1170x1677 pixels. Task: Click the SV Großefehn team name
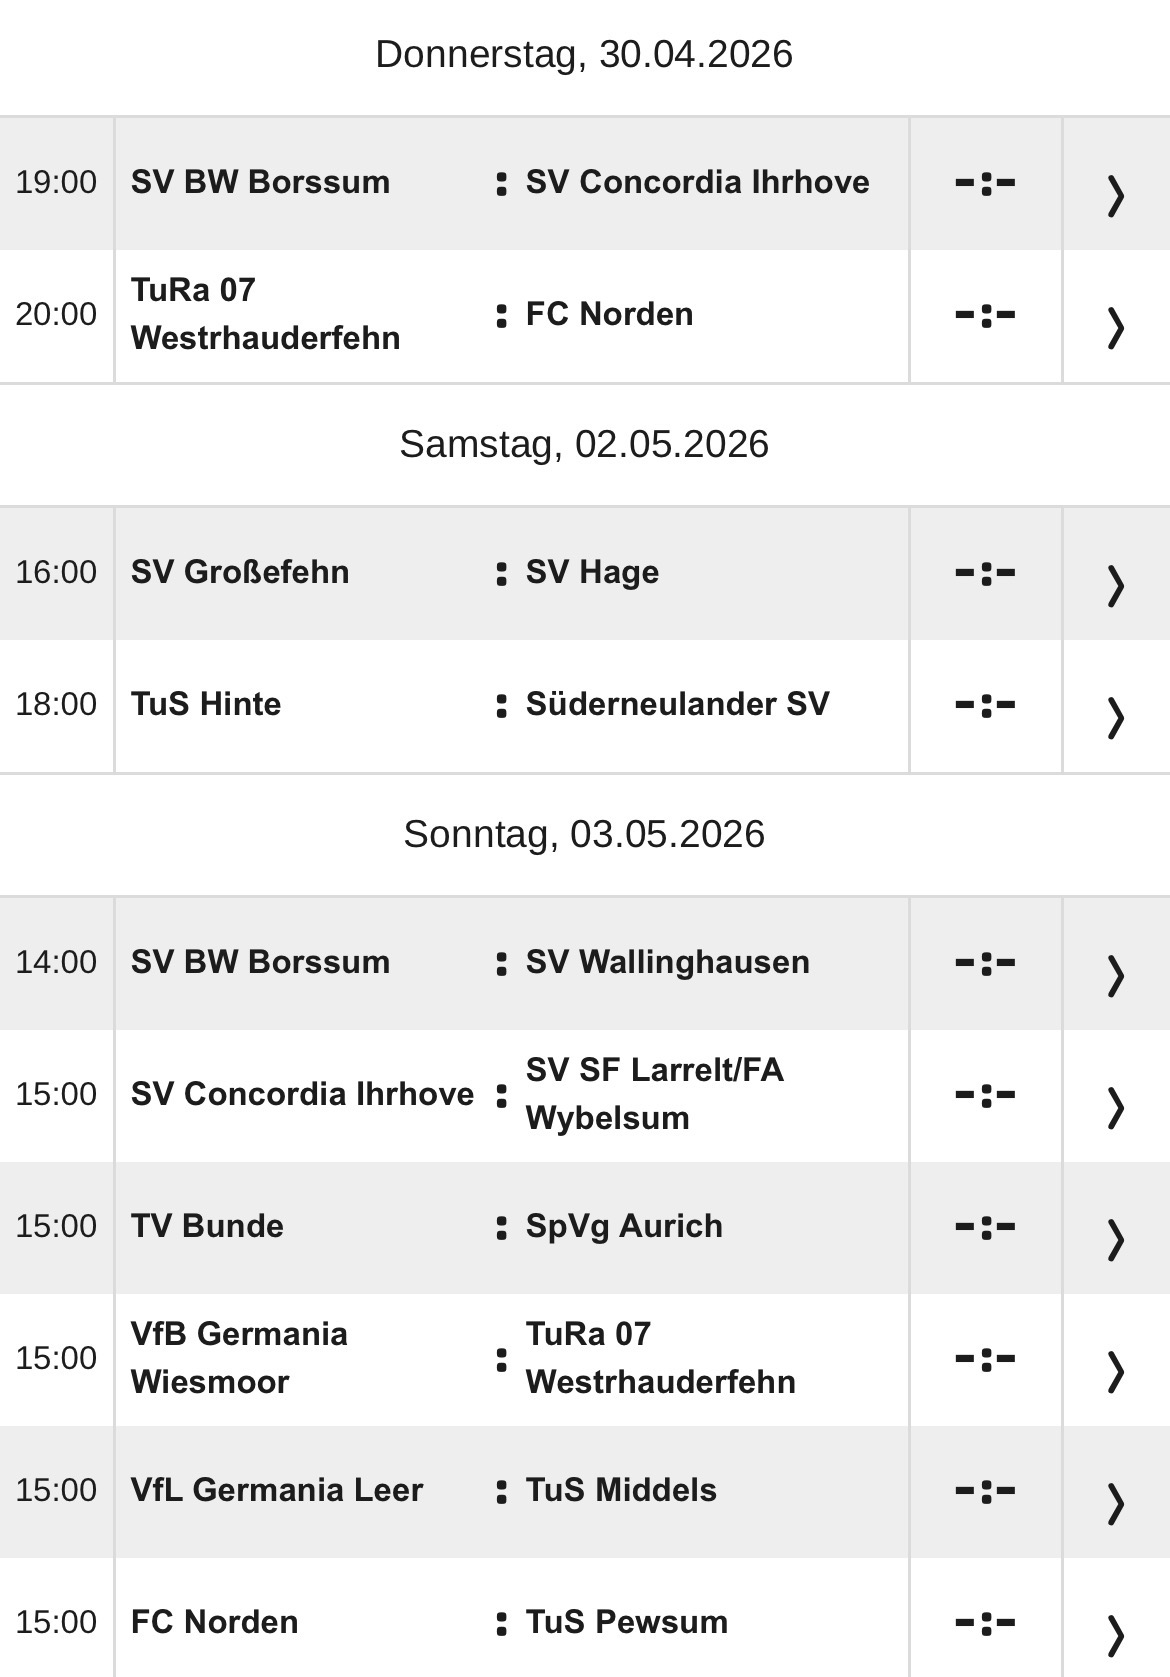pos(240,572)
